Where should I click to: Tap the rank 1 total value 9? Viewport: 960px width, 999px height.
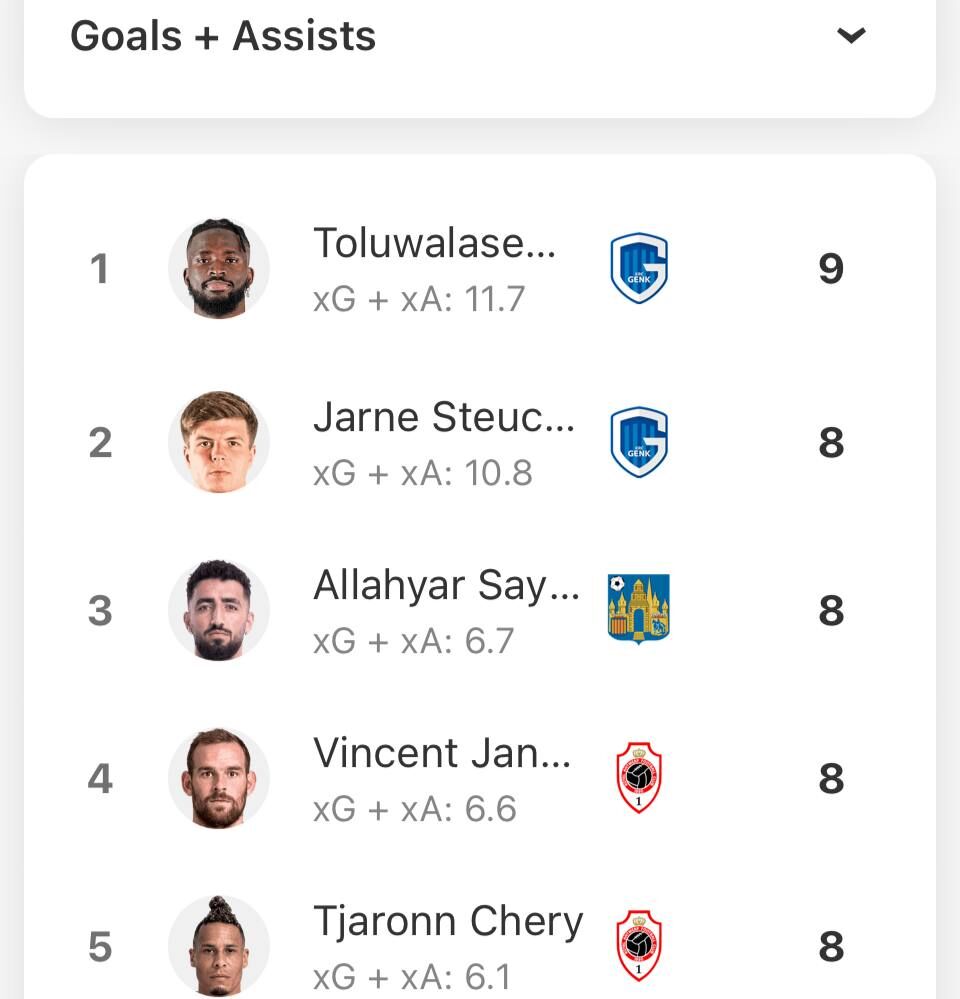pyautogui.click(x=831, y=268)
